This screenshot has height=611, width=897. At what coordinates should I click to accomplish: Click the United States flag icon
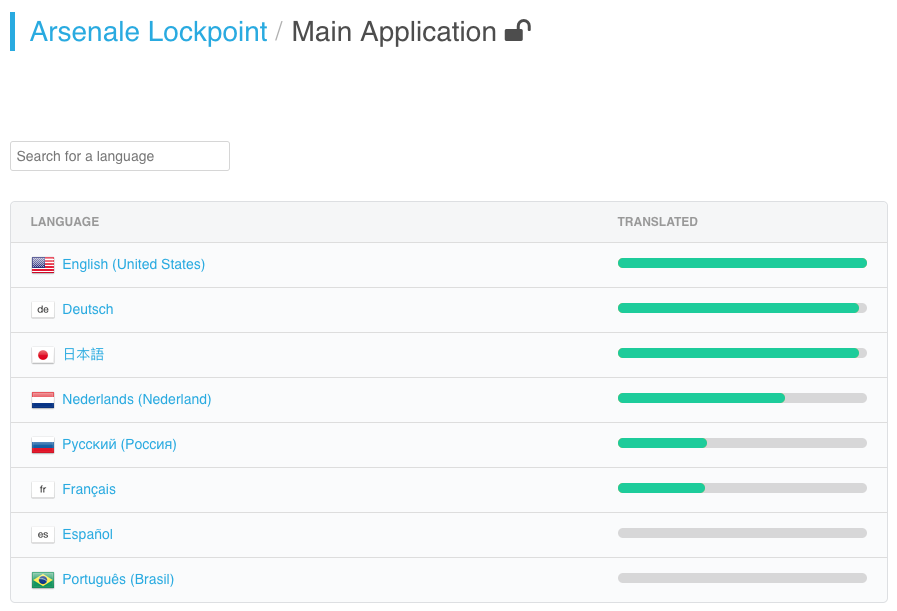click(43, 265)
